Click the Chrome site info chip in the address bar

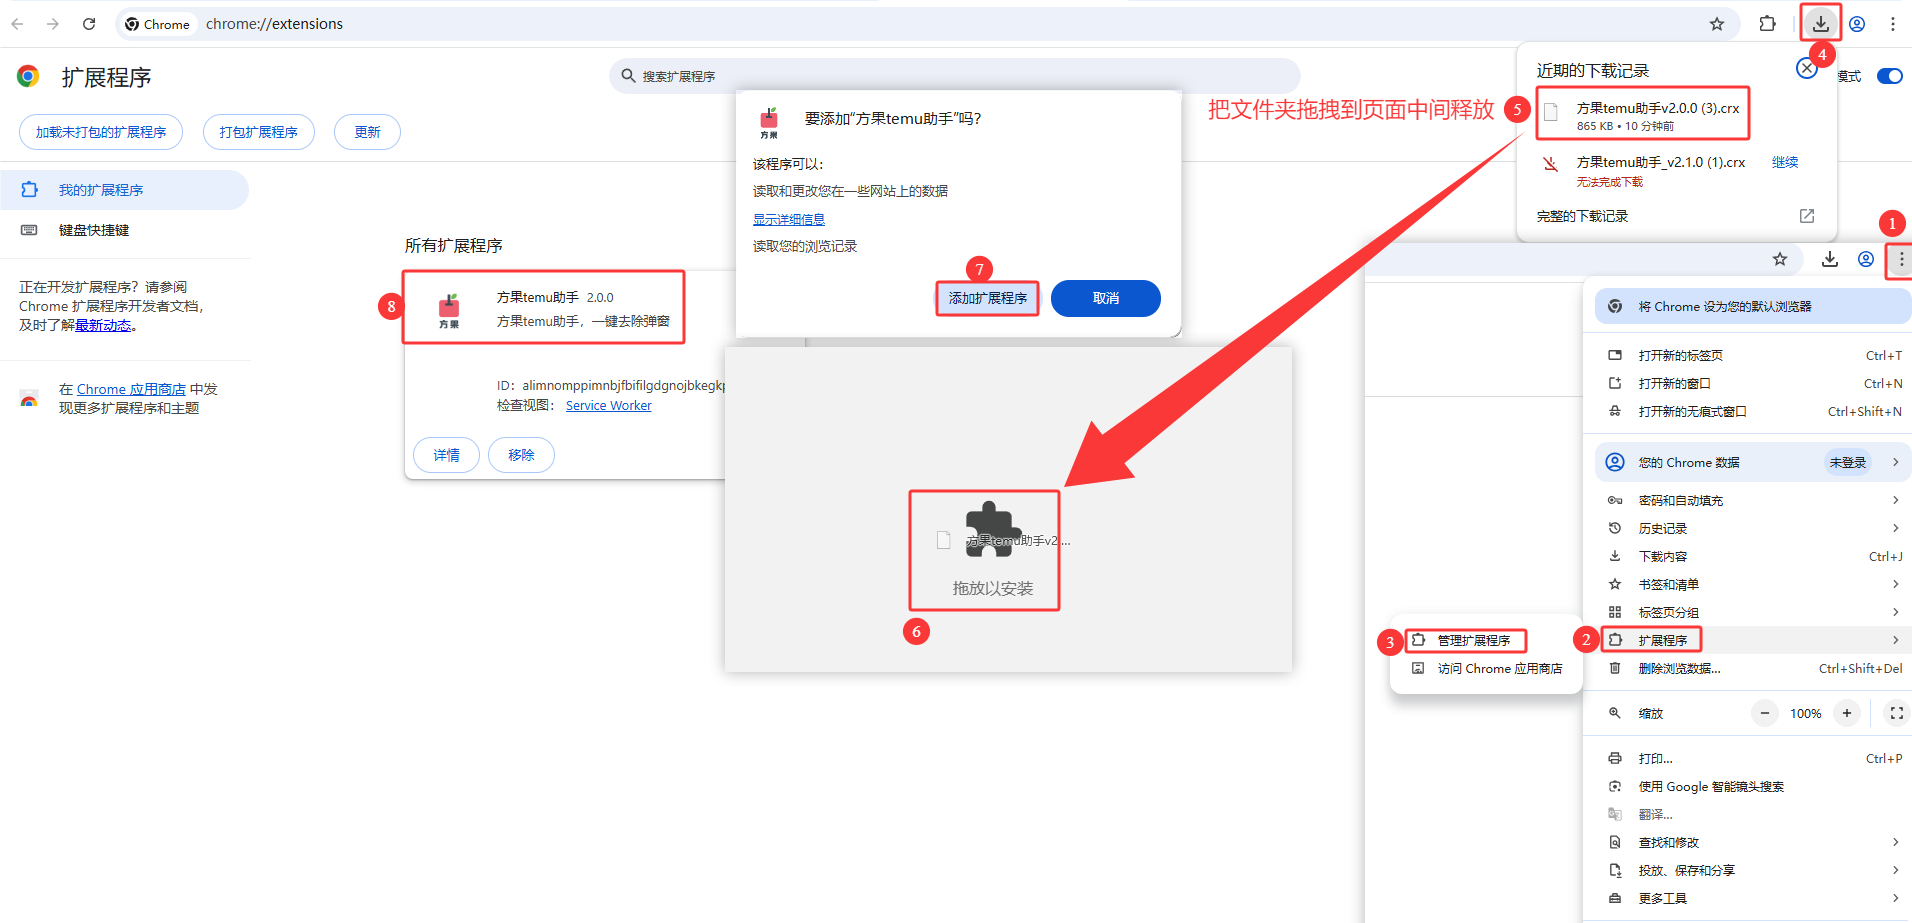157,24
